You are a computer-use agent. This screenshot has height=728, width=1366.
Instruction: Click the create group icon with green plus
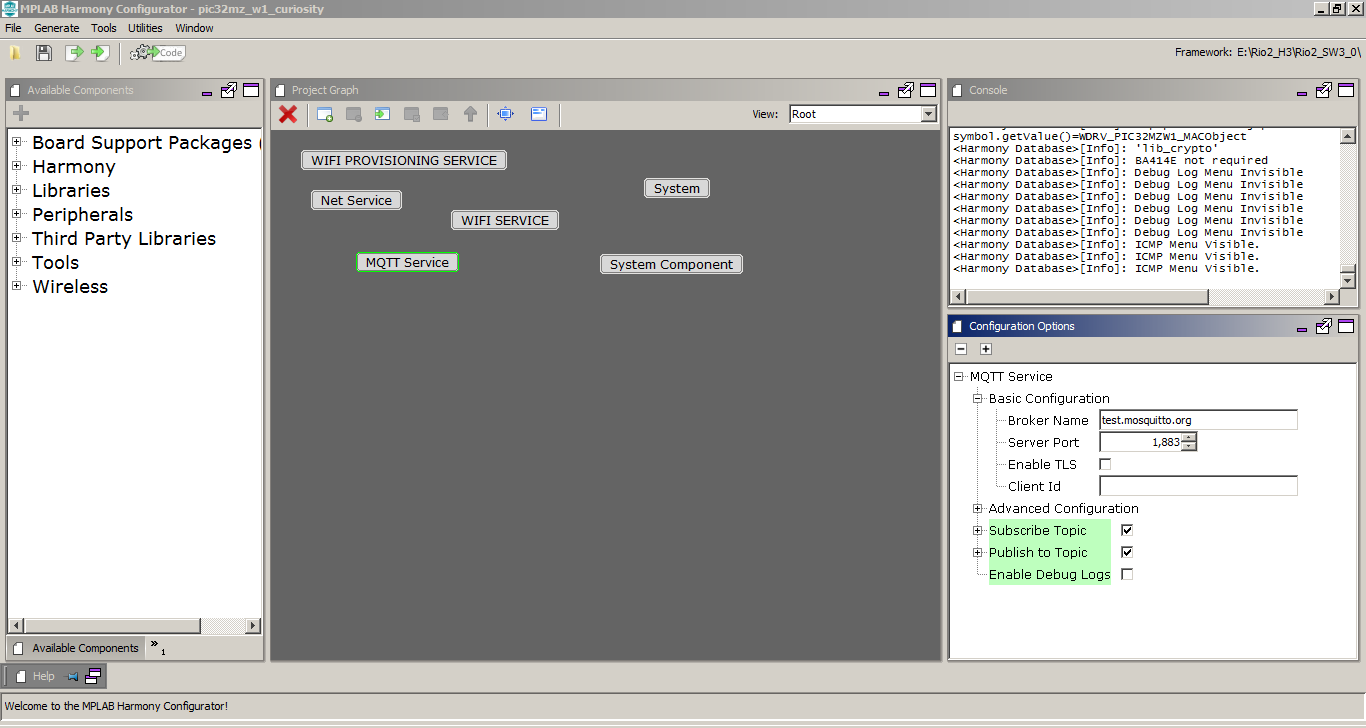coord(325,114)
